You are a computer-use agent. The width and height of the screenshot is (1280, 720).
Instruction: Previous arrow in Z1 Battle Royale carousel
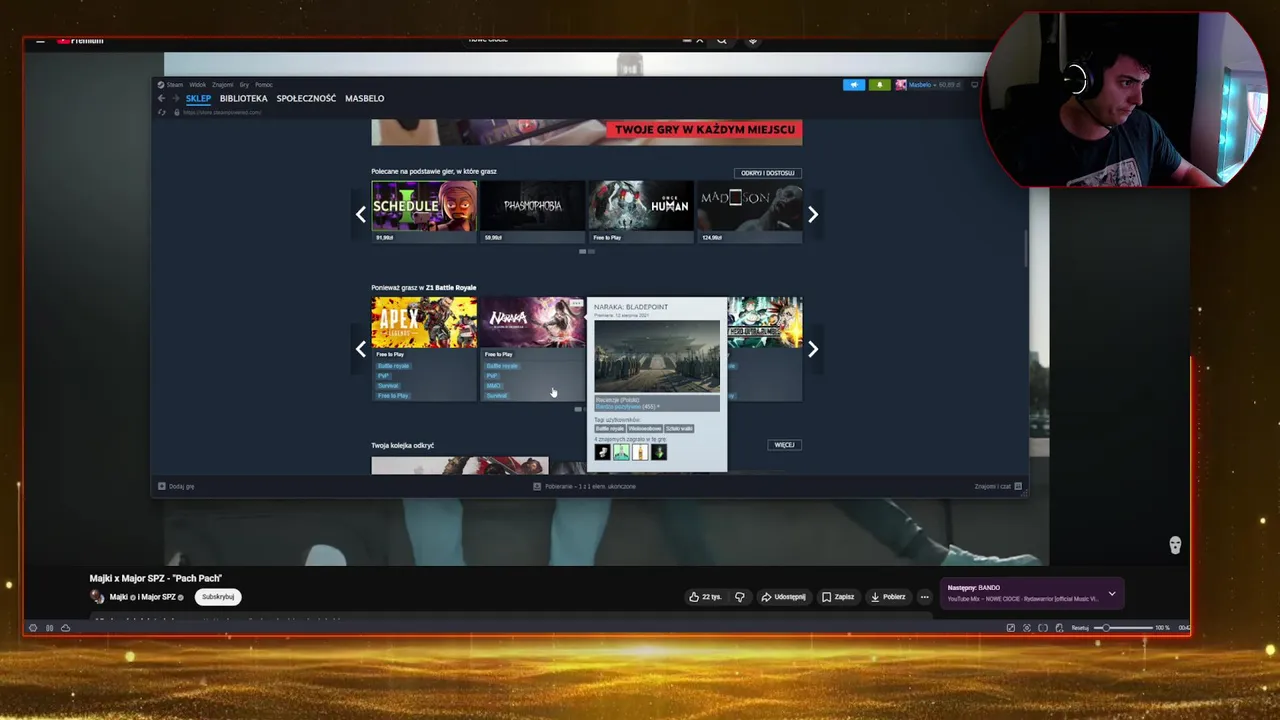[x=361, y=349]
